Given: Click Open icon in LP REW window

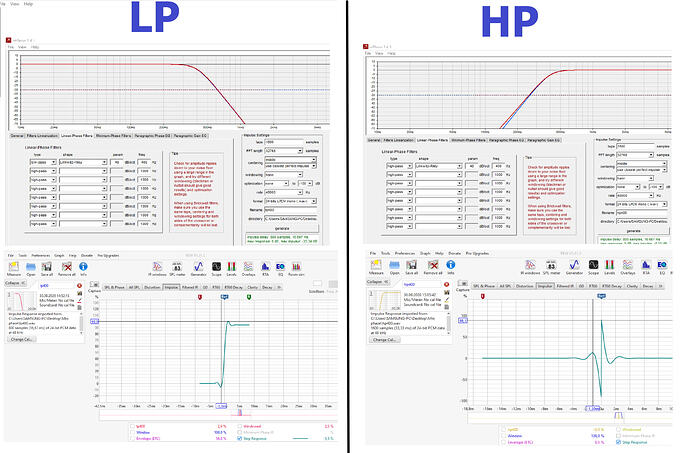Looking at the screenshot, I should [31, 267].
